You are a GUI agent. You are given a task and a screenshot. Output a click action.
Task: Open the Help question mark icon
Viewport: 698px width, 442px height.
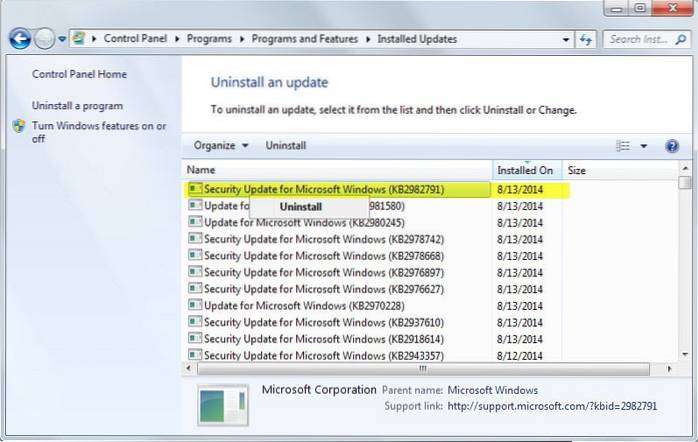tap(672, 146)
